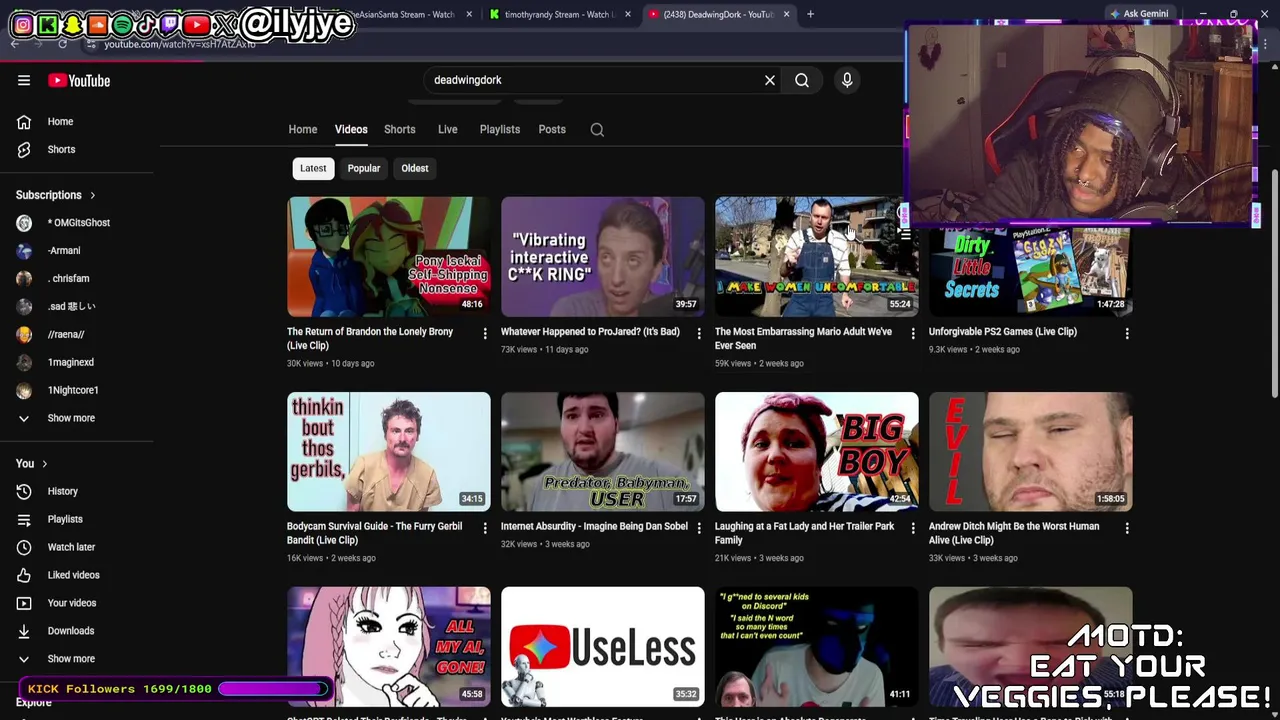Open options for Brandon the Lonely Brony video

(485, 333)
